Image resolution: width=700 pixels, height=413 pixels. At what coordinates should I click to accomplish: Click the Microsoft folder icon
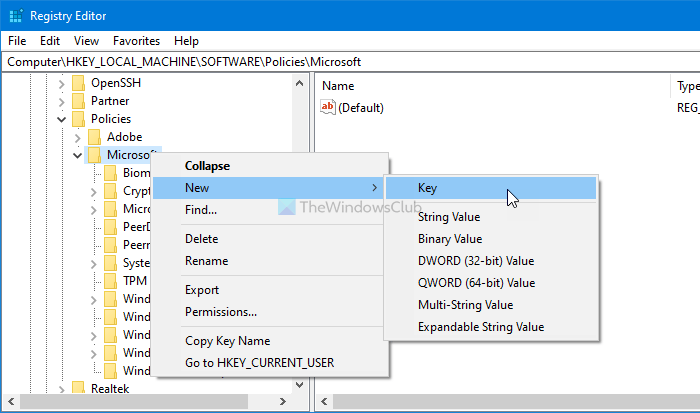(x=94, y=155)
